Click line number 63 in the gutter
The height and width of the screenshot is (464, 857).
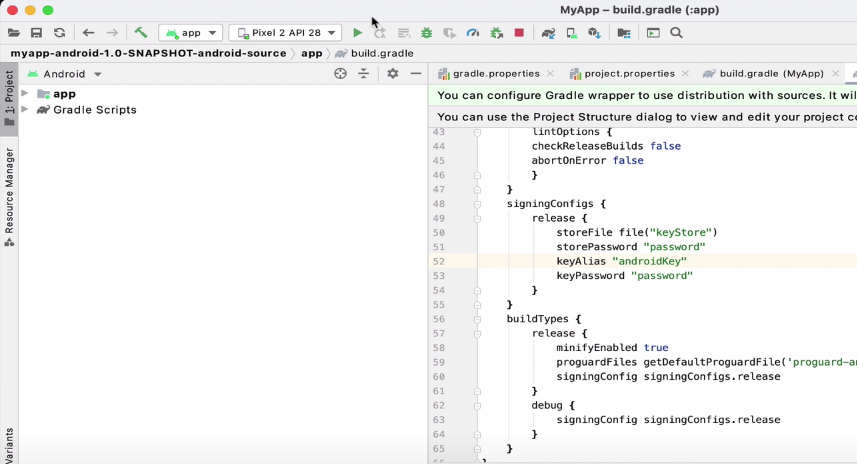[438, 420]
